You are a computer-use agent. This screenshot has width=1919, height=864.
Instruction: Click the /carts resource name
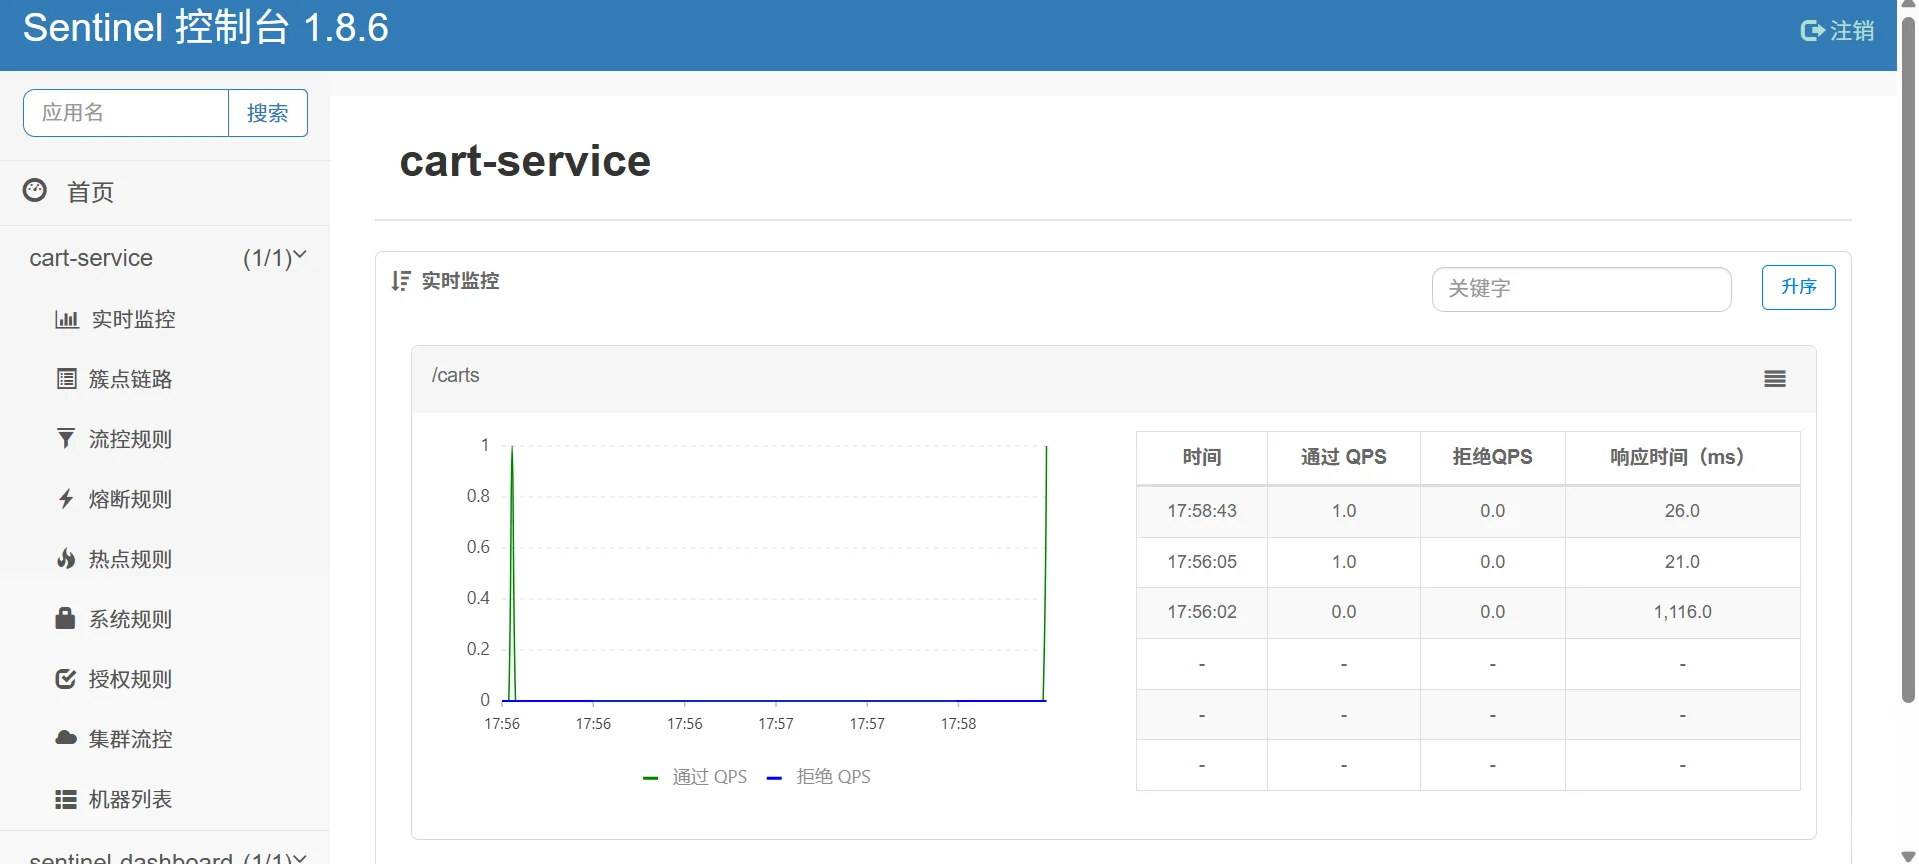click(x=456, y=375)
